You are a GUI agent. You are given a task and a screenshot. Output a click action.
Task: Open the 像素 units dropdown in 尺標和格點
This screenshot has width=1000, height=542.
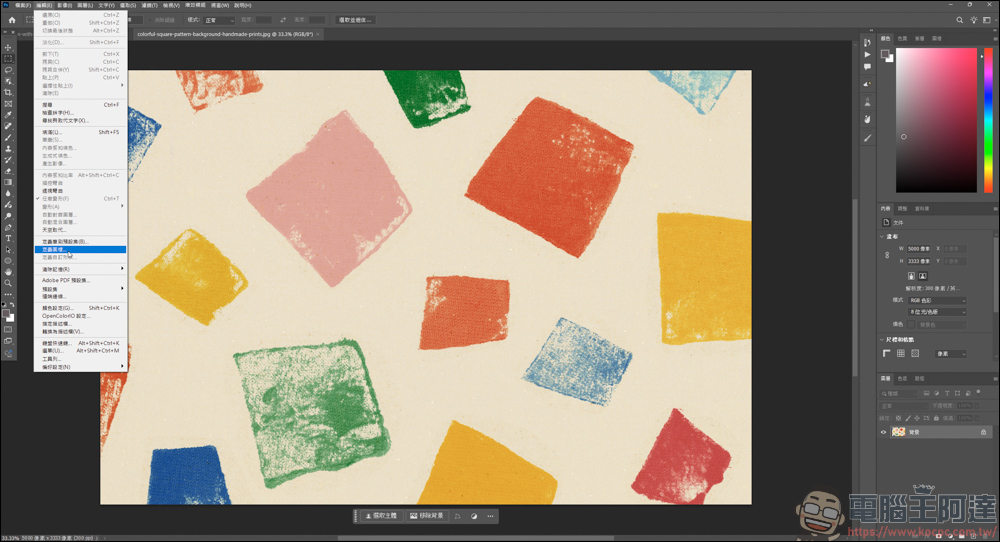click(x=949, y=353)
